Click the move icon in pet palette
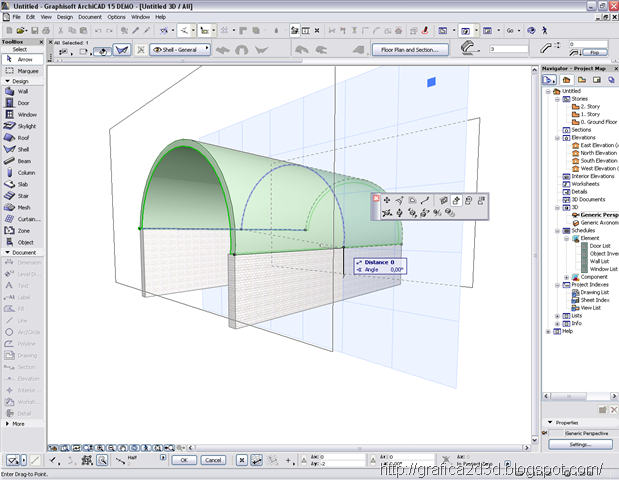Image resolution: width=619 pixels, height=480 pixels. 387,200
